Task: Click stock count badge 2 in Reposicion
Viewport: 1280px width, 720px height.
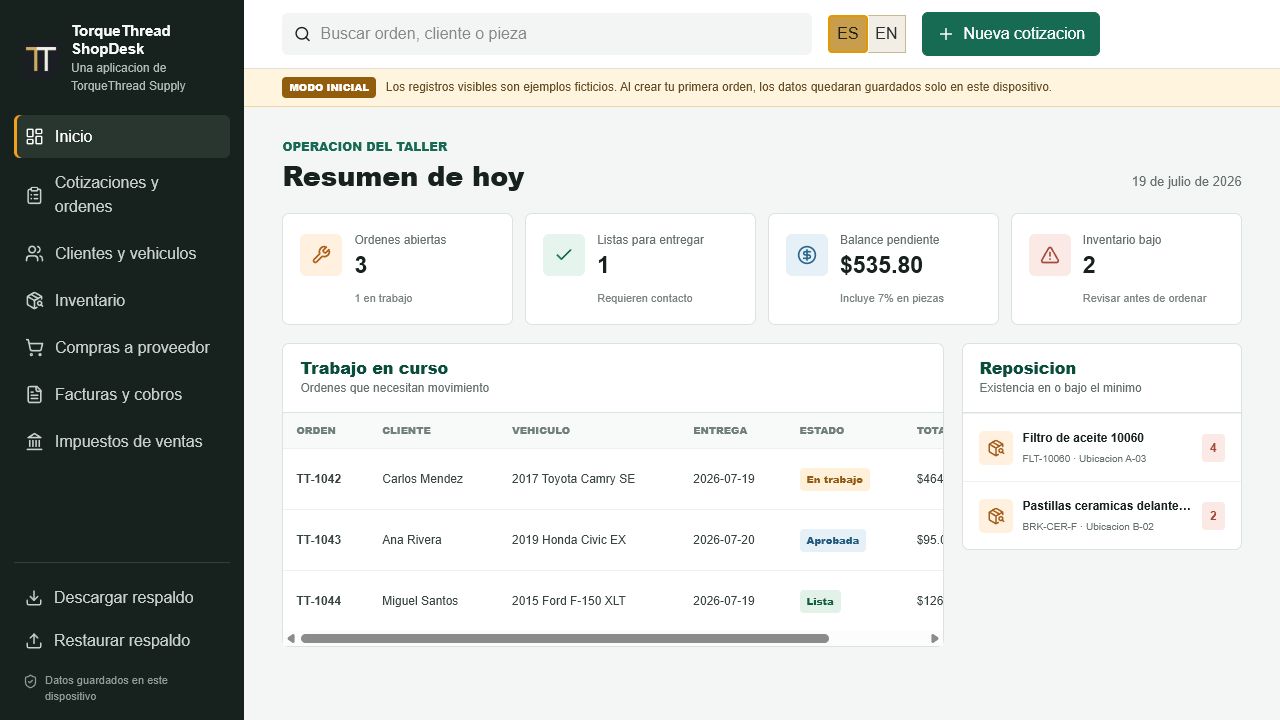Action: tap(1213, 516)
